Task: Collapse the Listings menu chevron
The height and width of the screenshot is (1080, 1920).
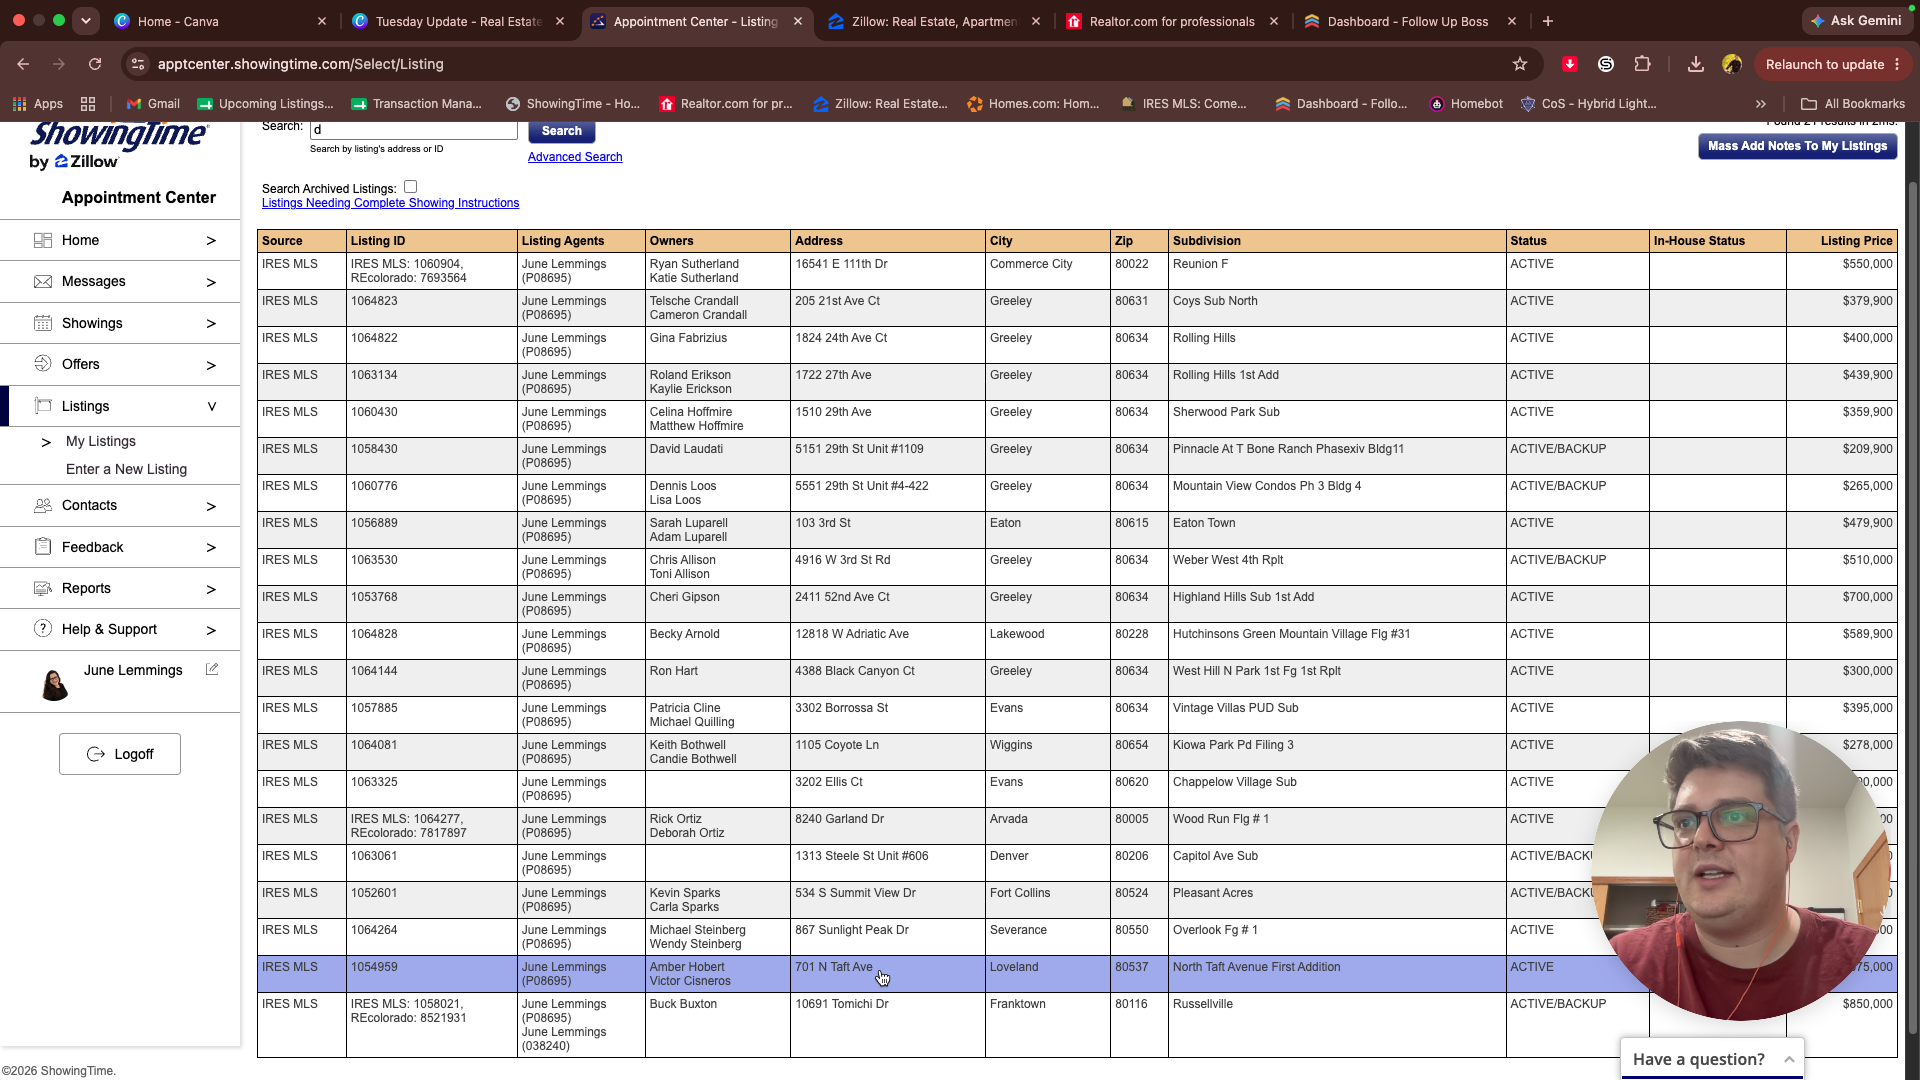Action: pos(211,407)
